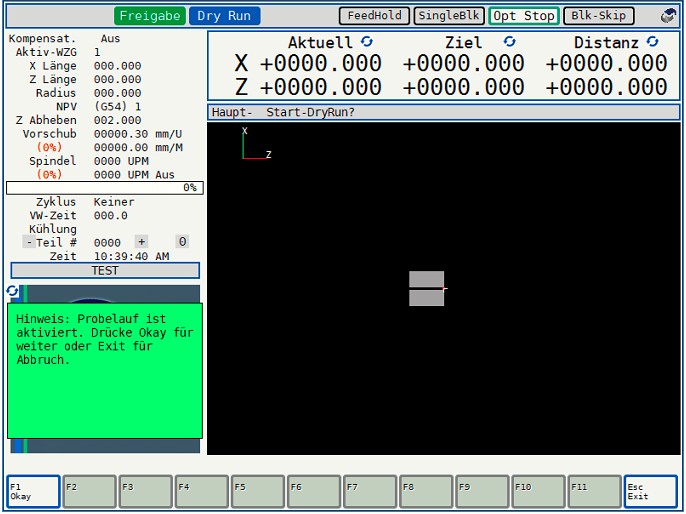Click the 3D cube icon at top right
Screen dimensions: 686x514
[x=668, y=16]
